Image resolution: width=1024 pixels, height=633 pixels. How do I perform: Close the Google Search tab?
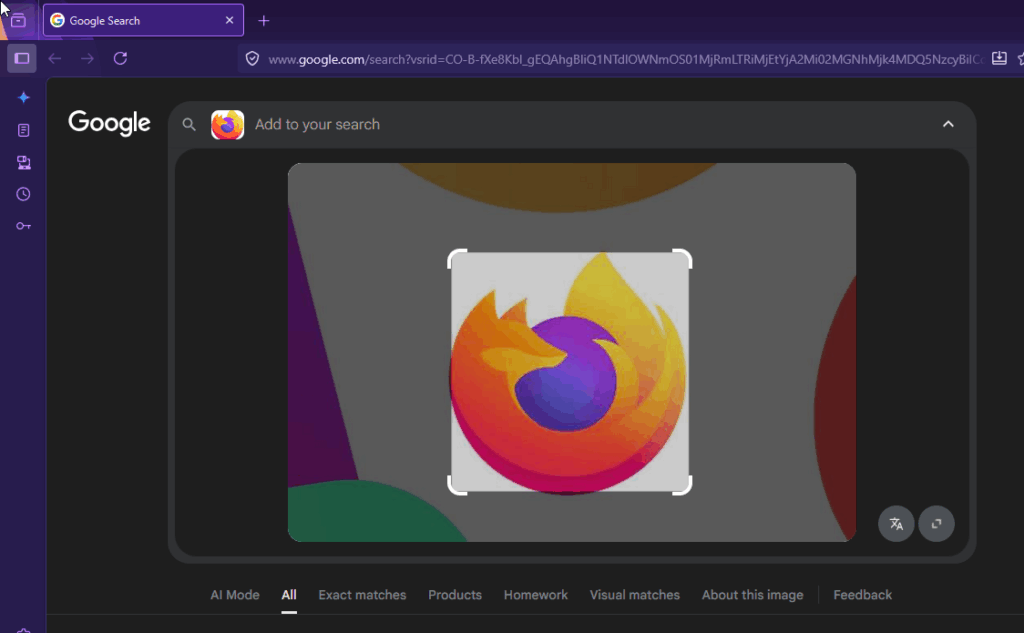point(229,20)
